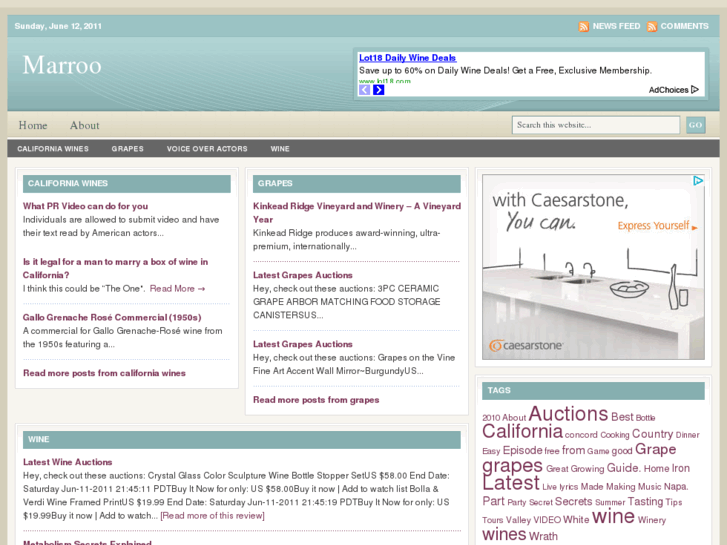Select Wine category in navbar
The image size is (727, 545).
(x=280, y=149)
